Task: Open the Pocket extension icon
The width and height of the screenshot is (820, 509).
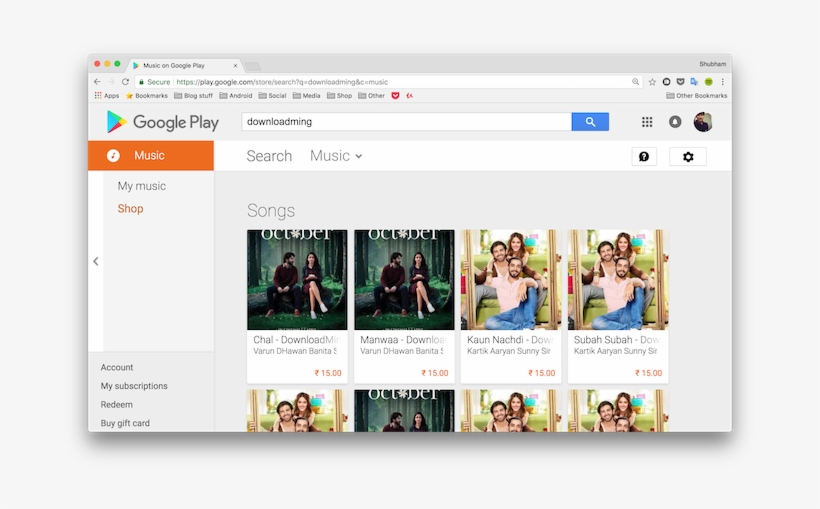Action: click(680, 82)
